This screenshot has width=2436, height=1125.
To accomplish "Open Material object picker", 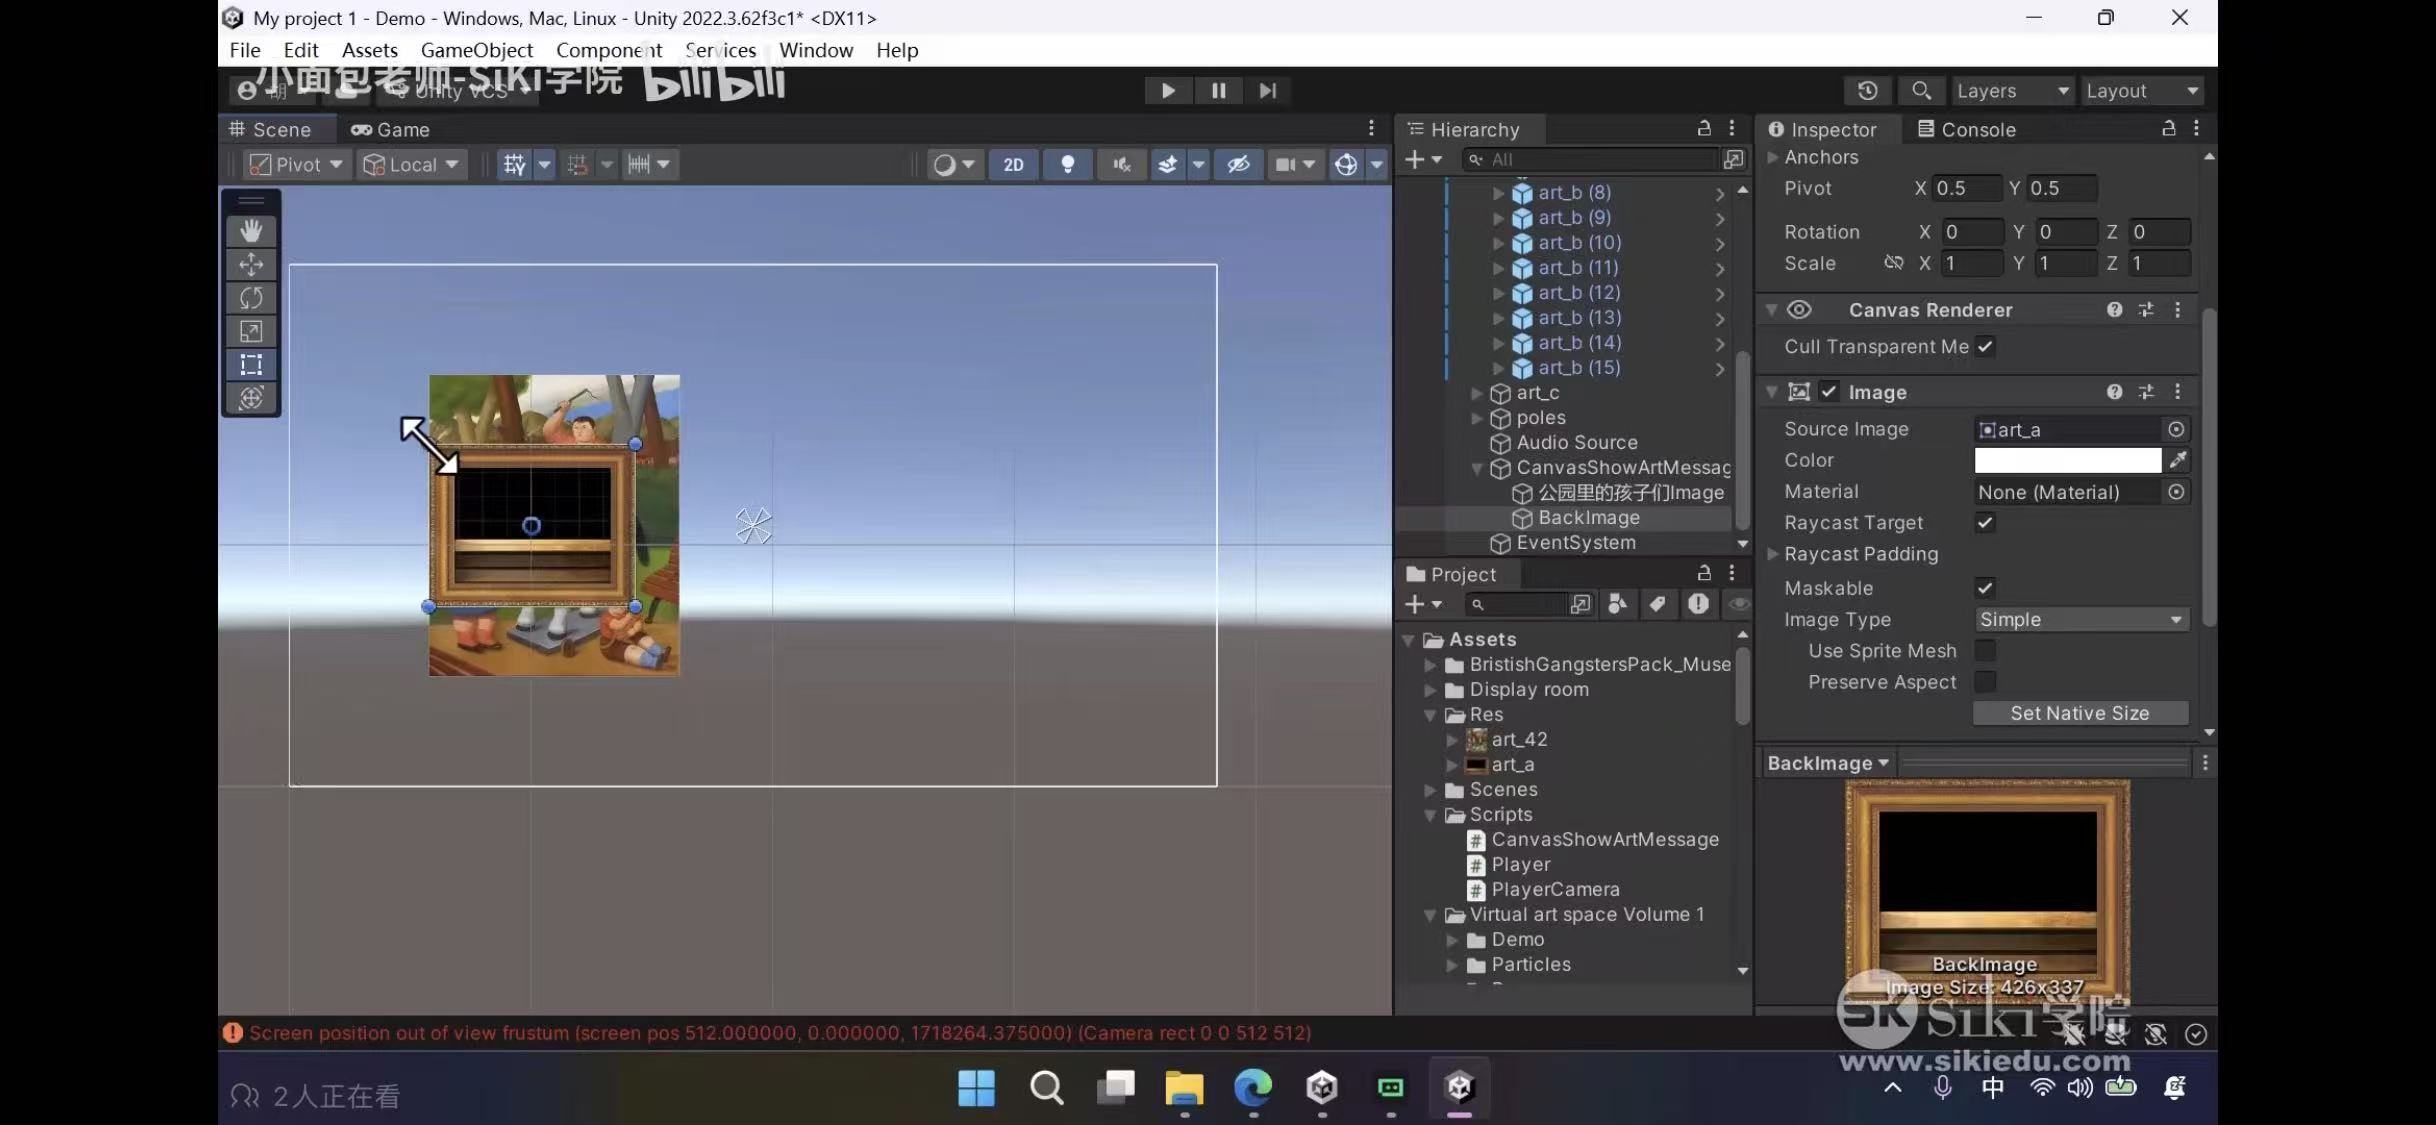I will (x=2176, y=492).
